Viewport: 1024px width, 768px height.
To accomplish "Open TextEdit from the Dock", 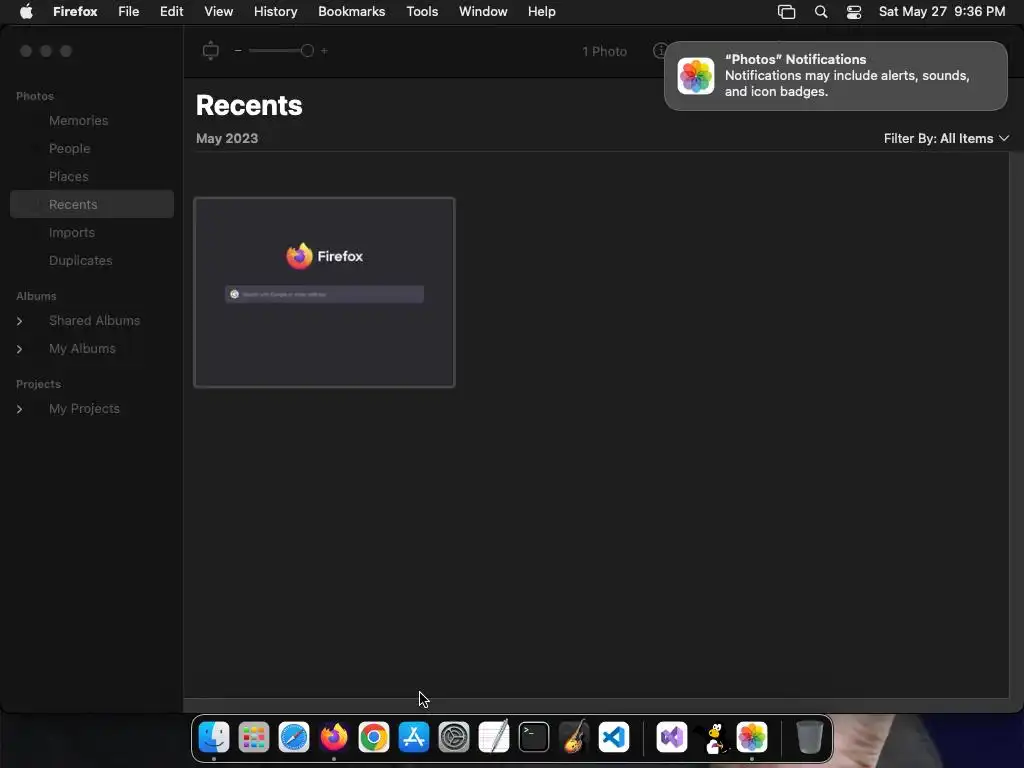I will (x=494, y=737).
